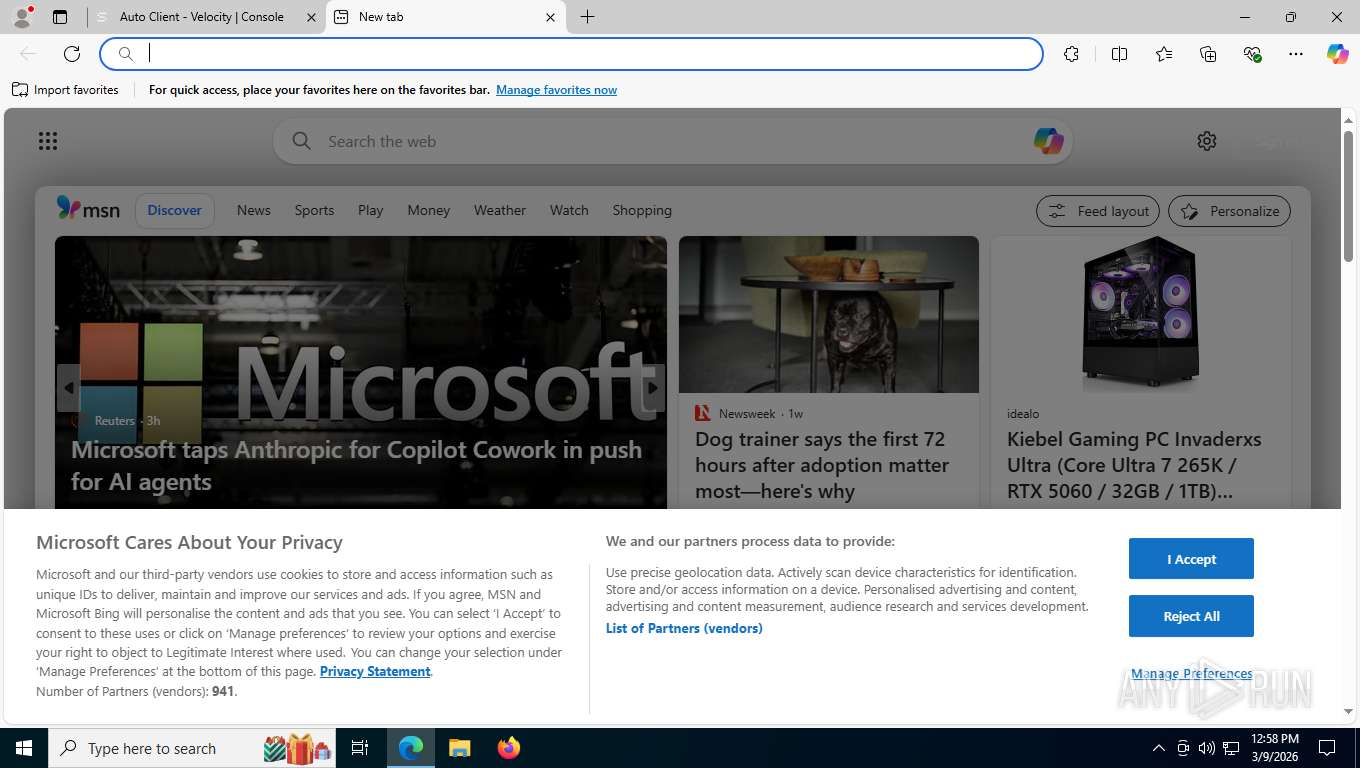This screenshot has width=1360, height=768.
Task: Open Browser essentials heart icon
Action: point(1252,54)
